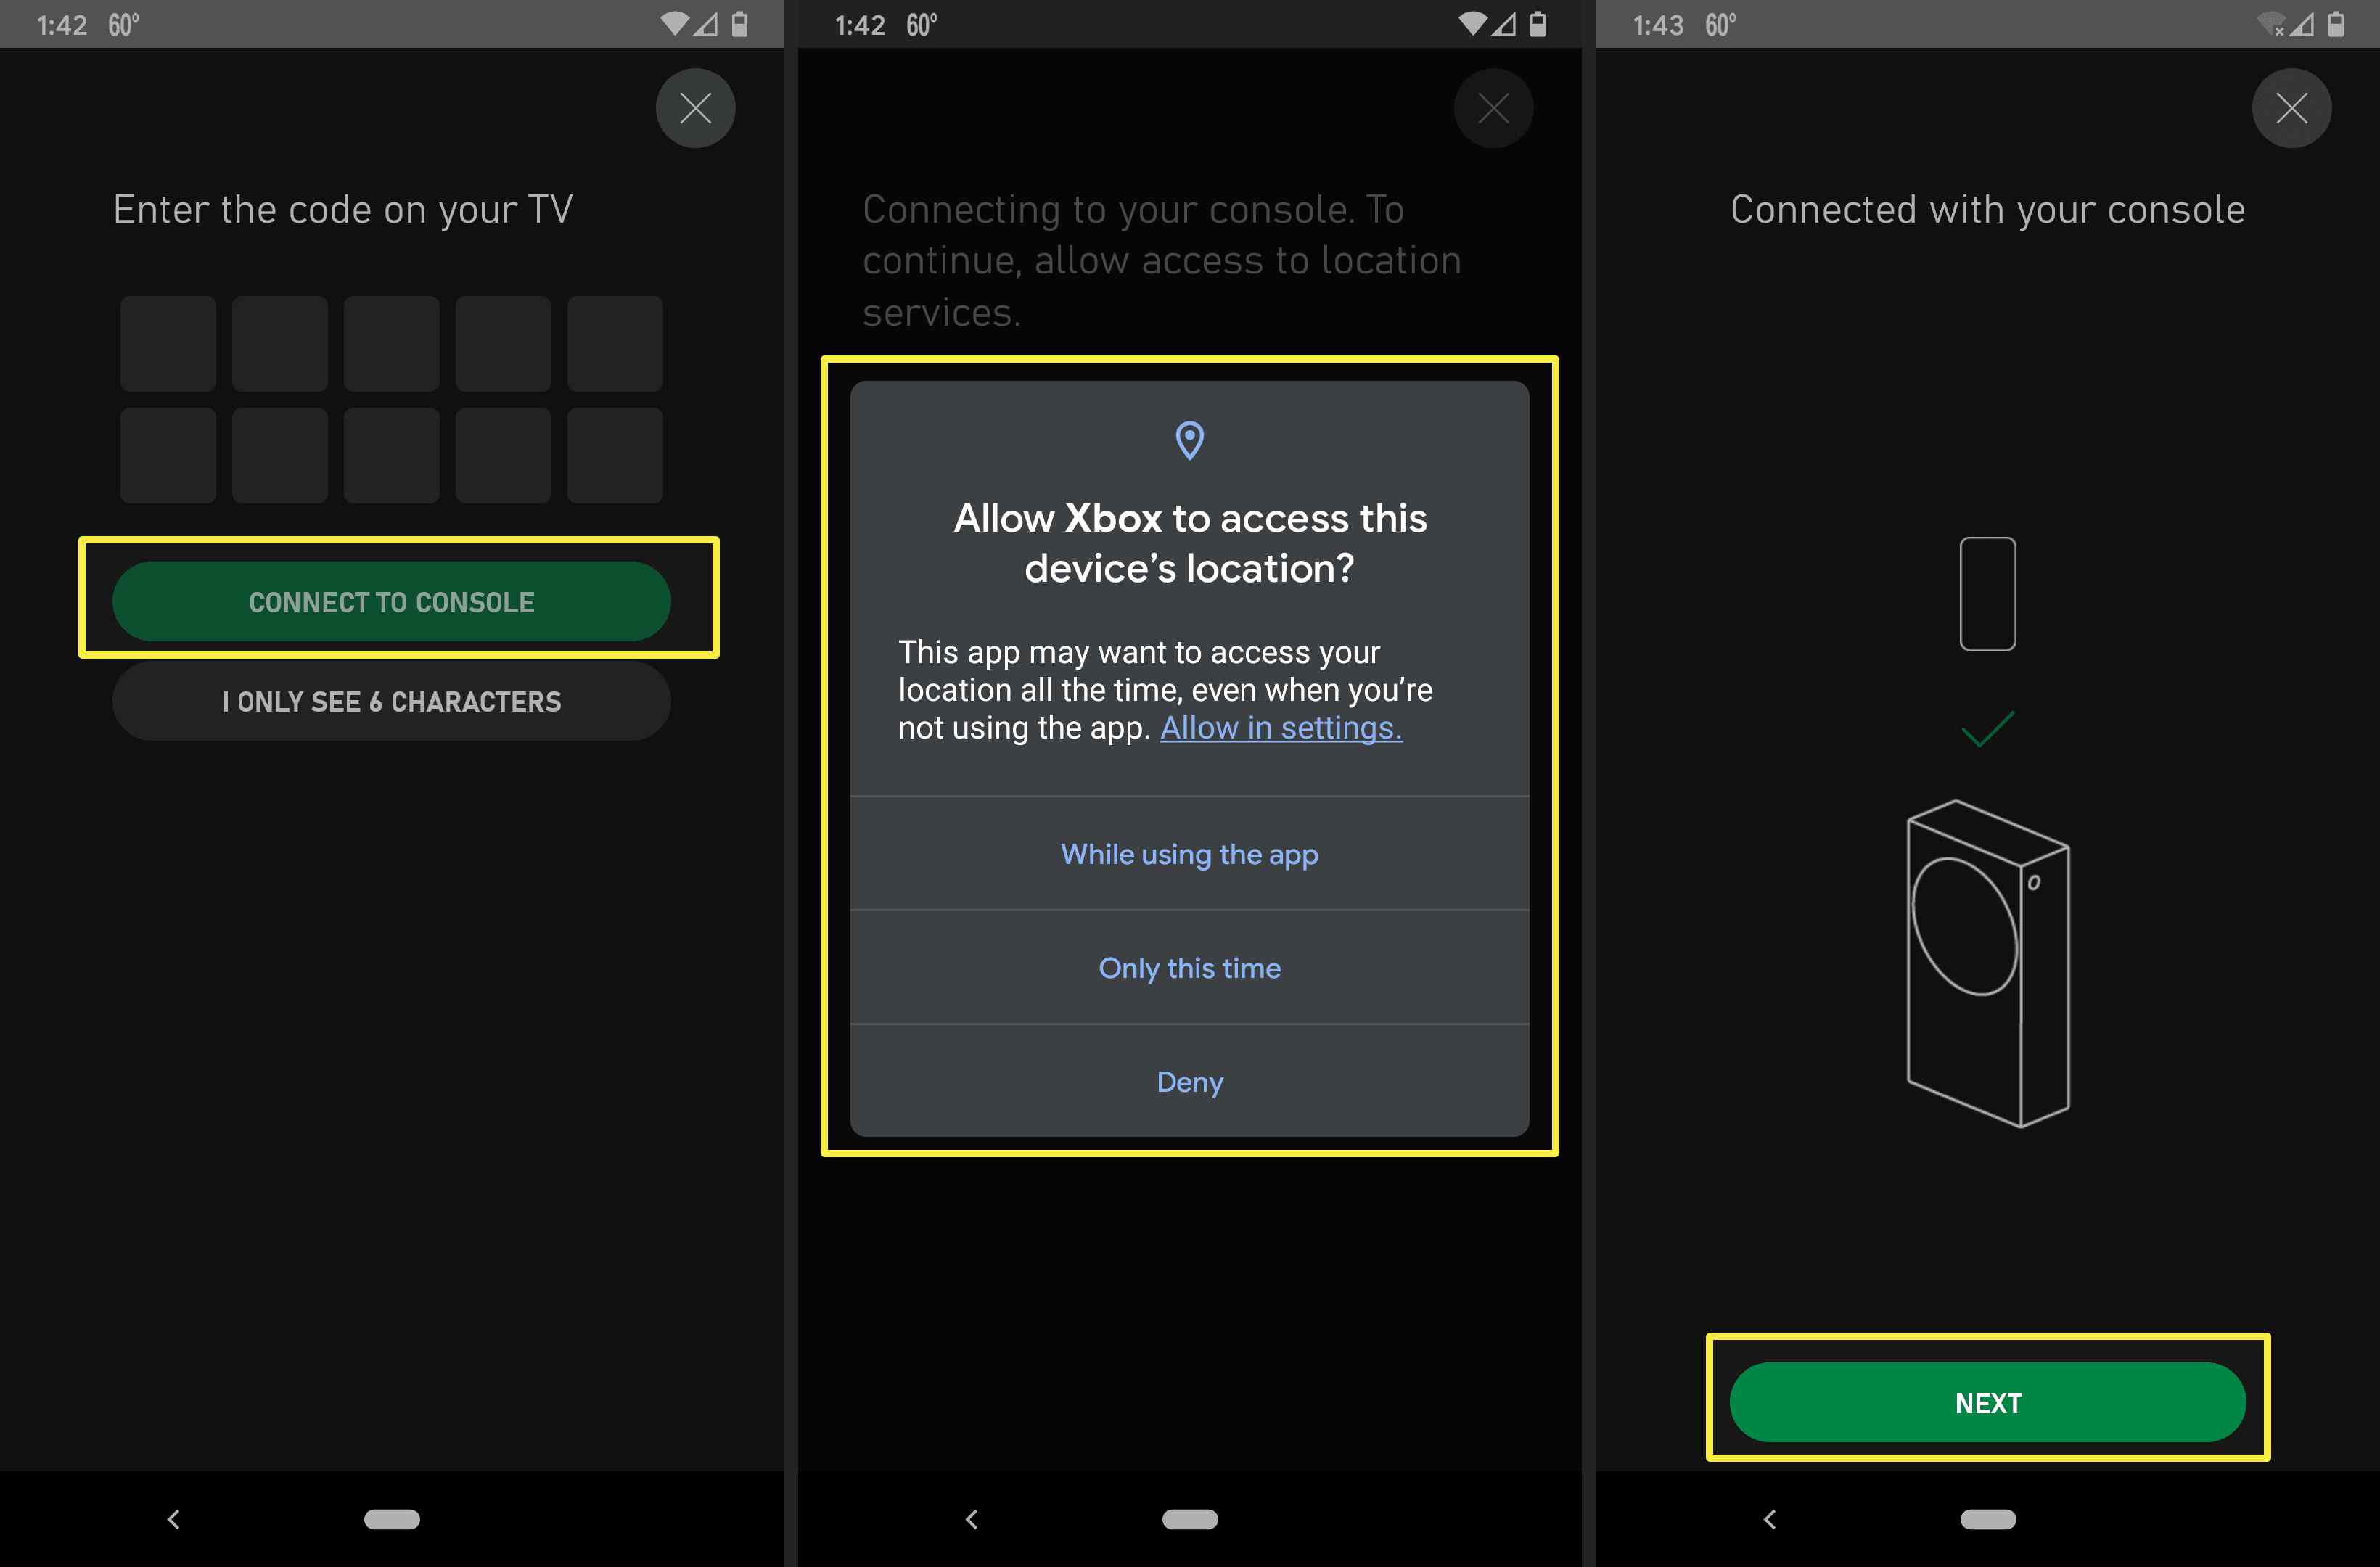The height and width of the screenshot is (1567, 2380).
Task: Deny Xbox location access
Action: [x=1189, y=1081]
